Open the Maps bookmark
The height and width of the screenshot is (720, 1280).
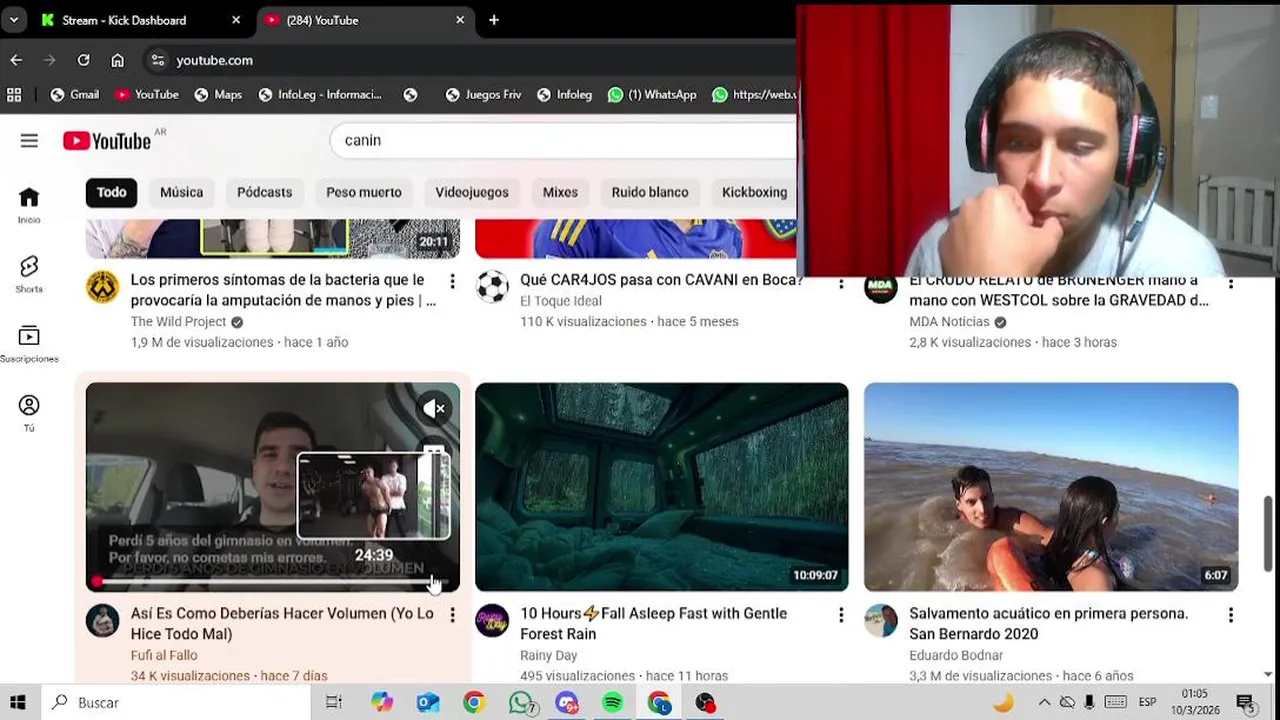pos(218,95)
